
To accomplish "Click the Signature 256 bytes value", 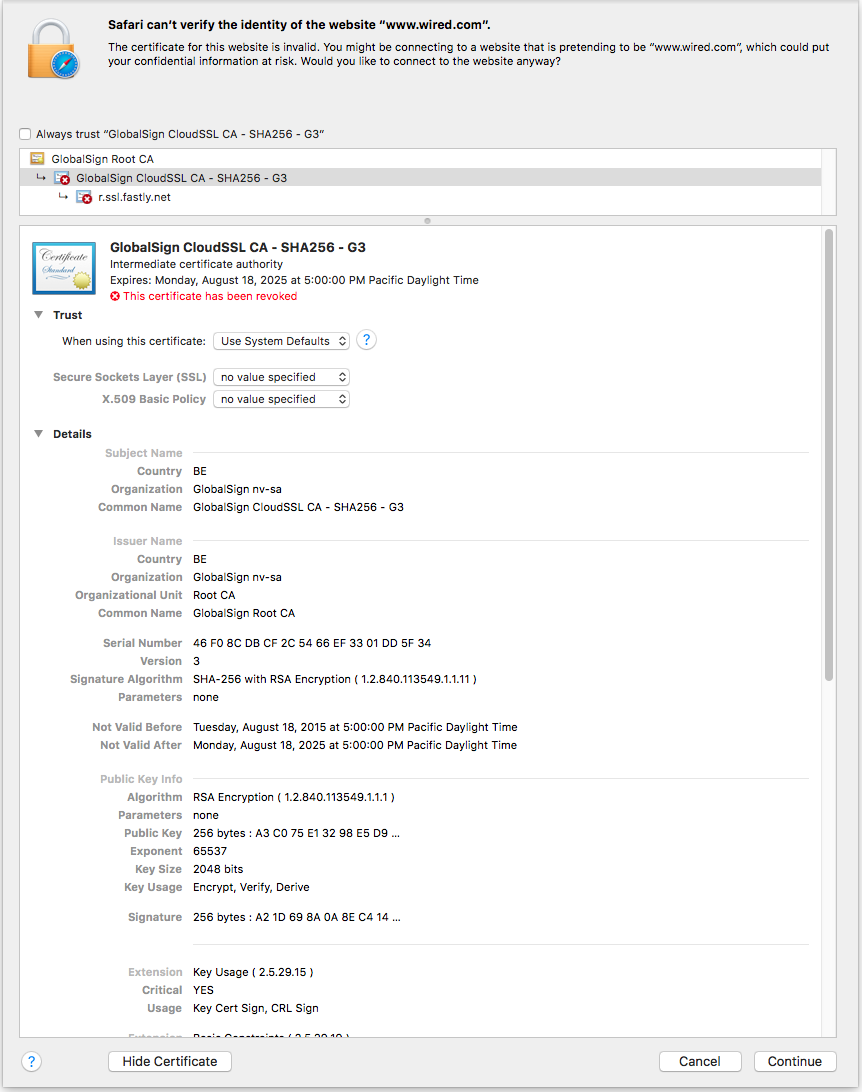I will tap(297, 917).
